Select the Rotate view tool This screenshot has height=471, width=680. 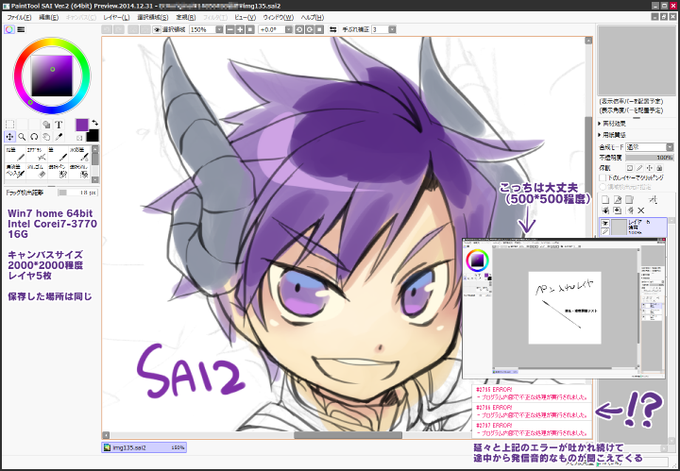pos(34,137)
